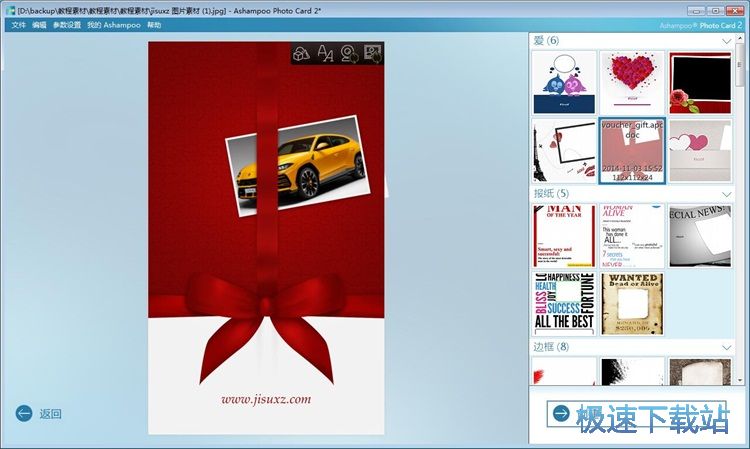Select the Eiffel Tower love template

(x=564, y=151)
